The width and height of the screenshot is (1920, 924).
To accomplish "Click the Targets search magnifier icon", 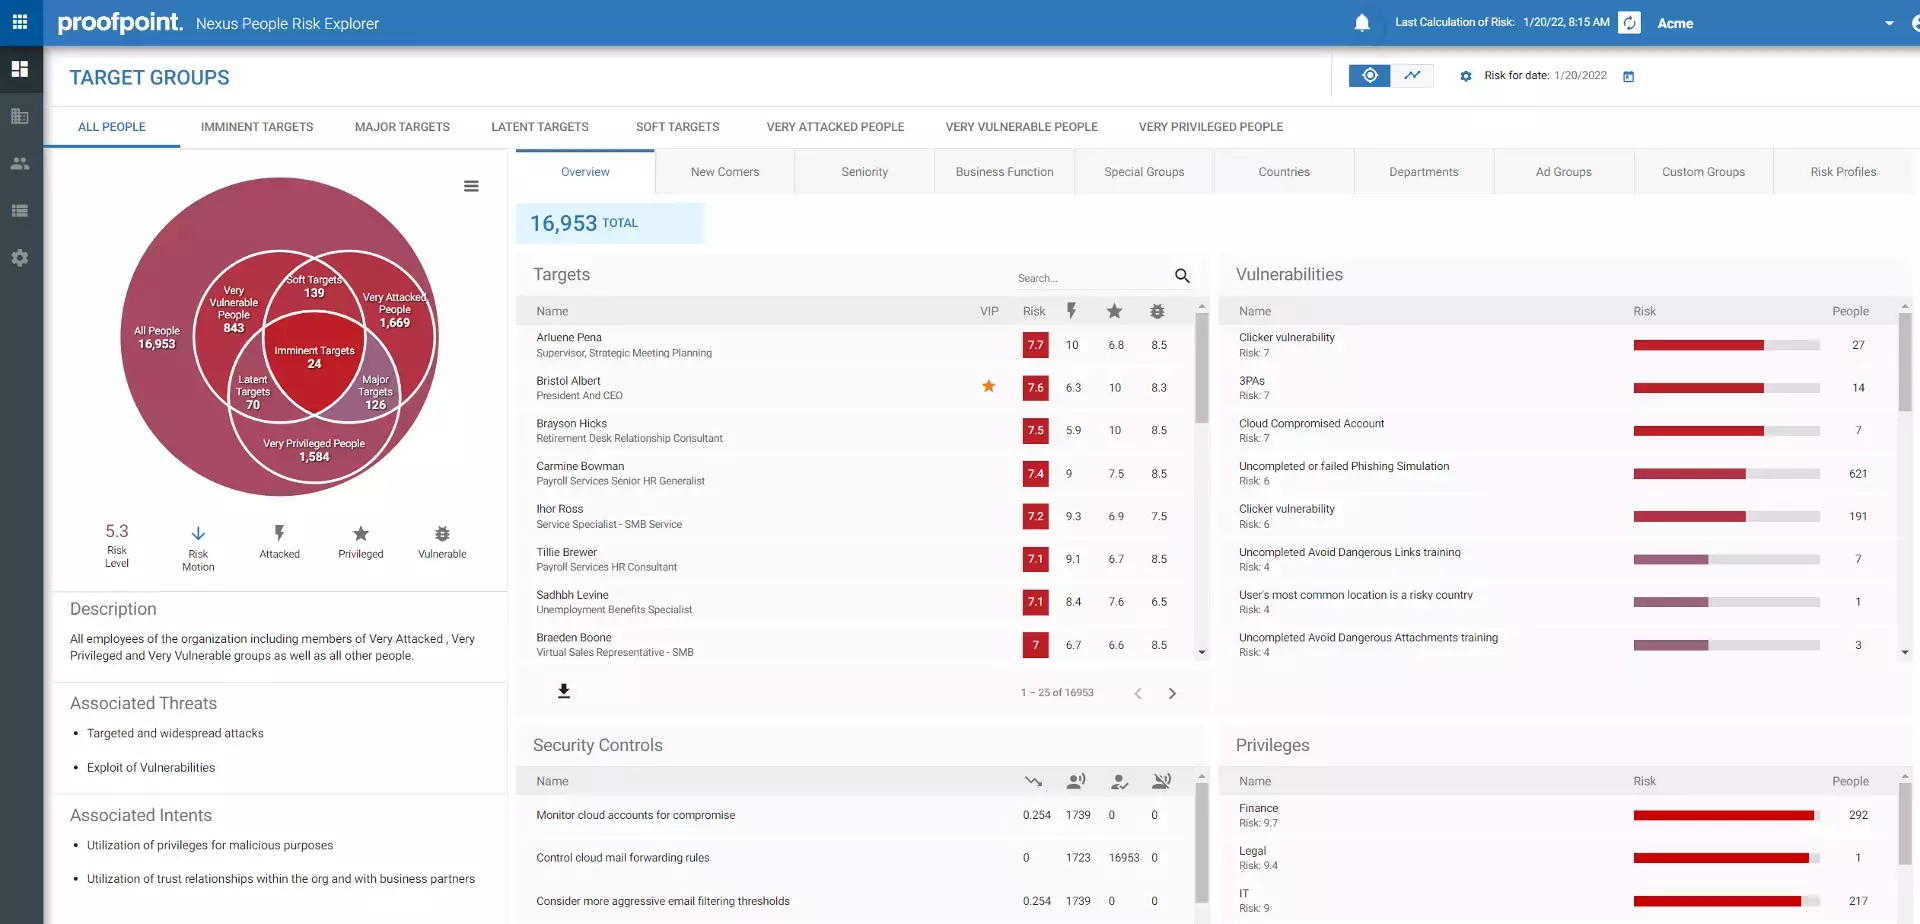I will 1182,276.
